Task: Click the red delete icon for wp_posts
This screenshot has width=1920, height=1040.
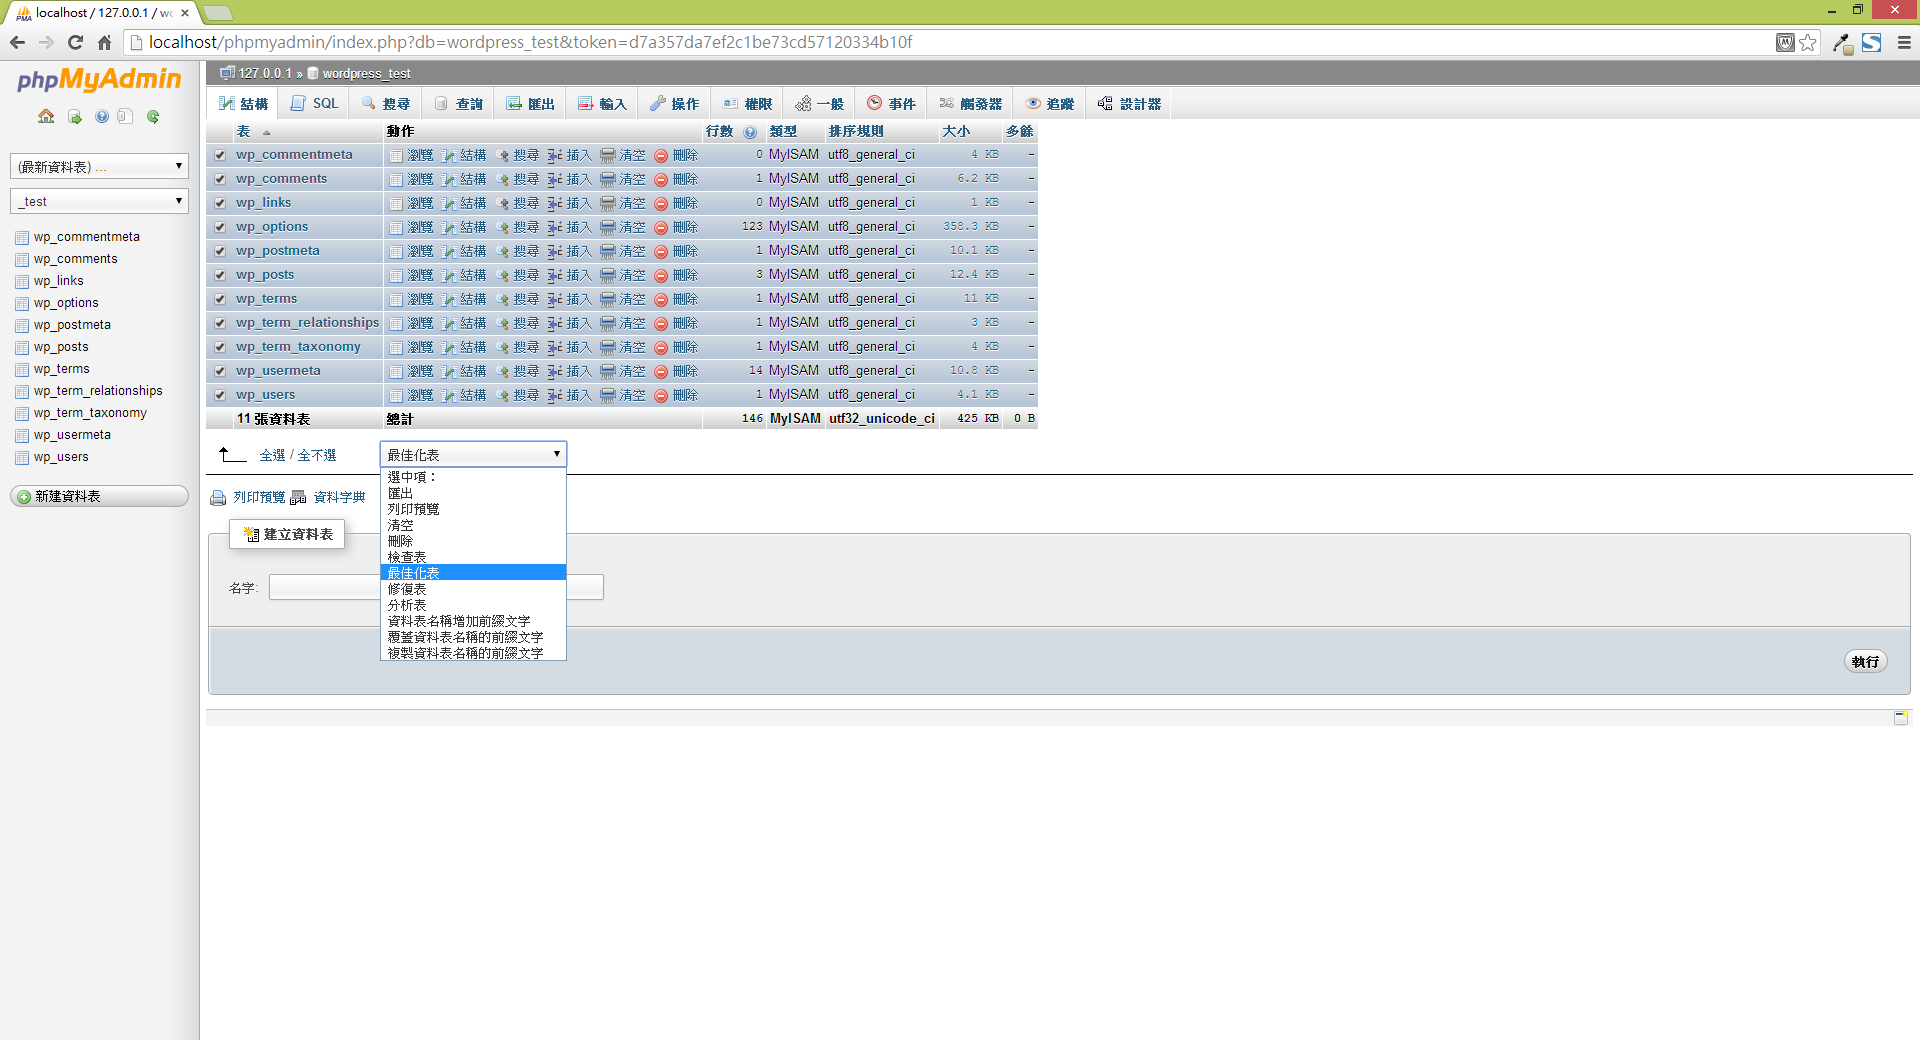Action: click(661, 276)
